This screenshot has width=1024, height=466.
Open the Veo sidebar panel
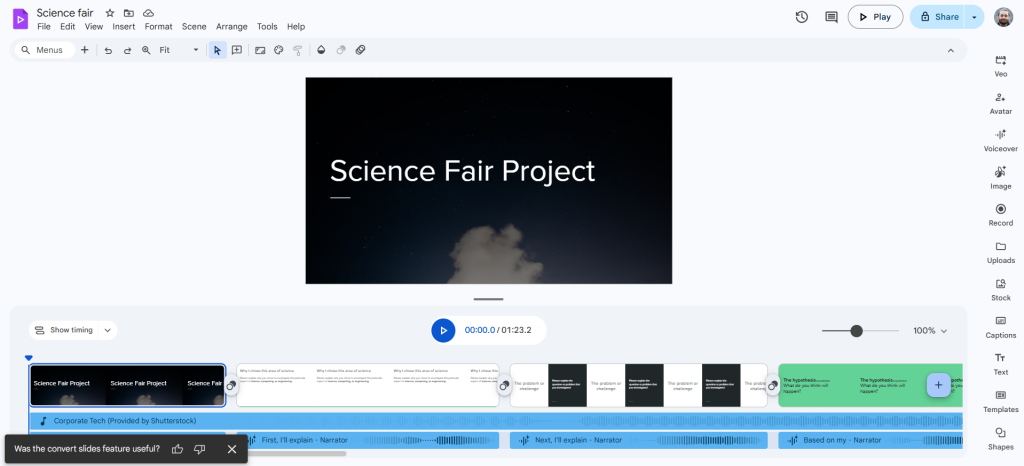(x=1000, y=66)
